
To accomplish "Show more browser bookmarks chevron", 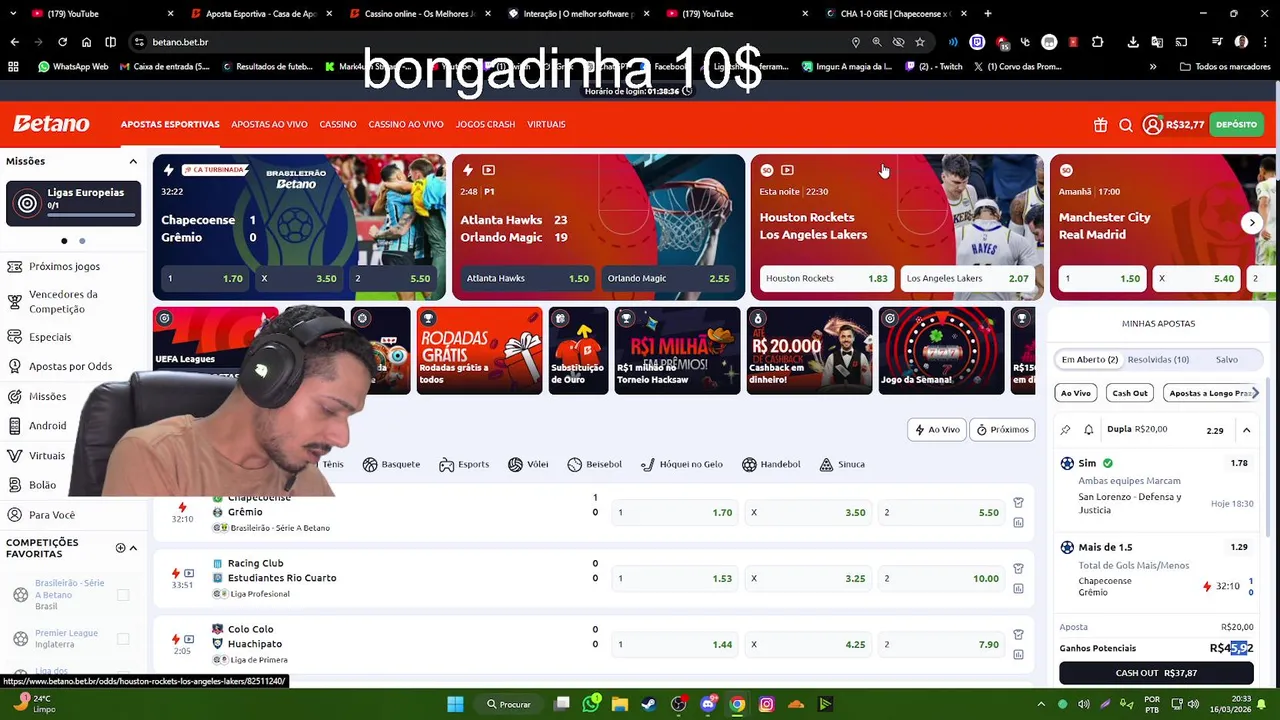I will click(1153, 67).
